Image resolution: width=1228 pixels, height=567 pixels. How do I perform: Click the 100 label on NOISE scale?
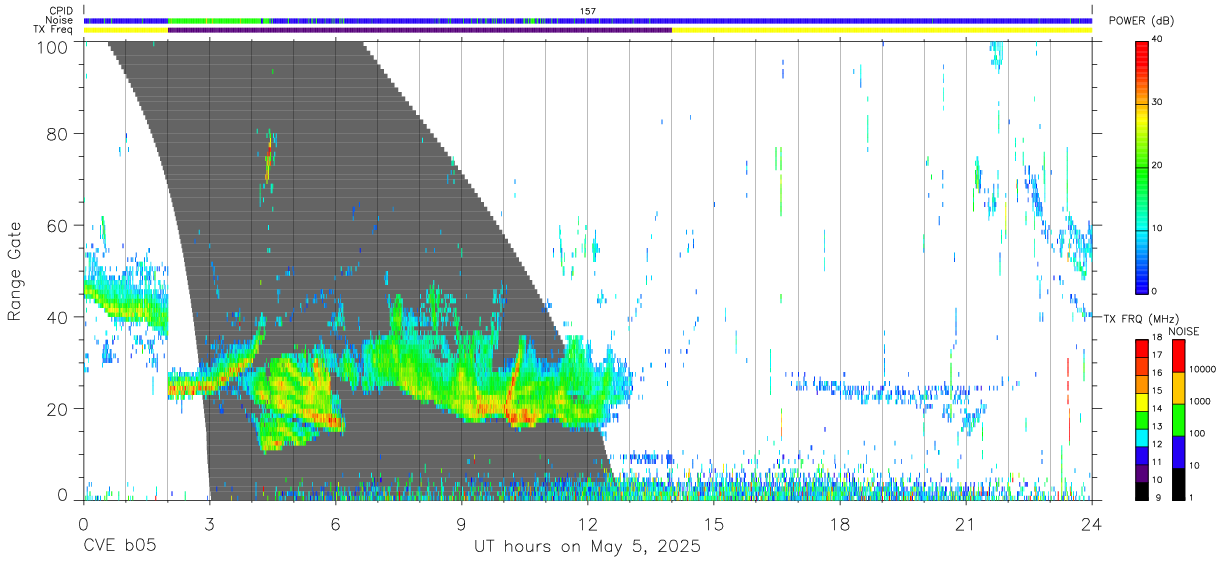tap(1196, 433)
